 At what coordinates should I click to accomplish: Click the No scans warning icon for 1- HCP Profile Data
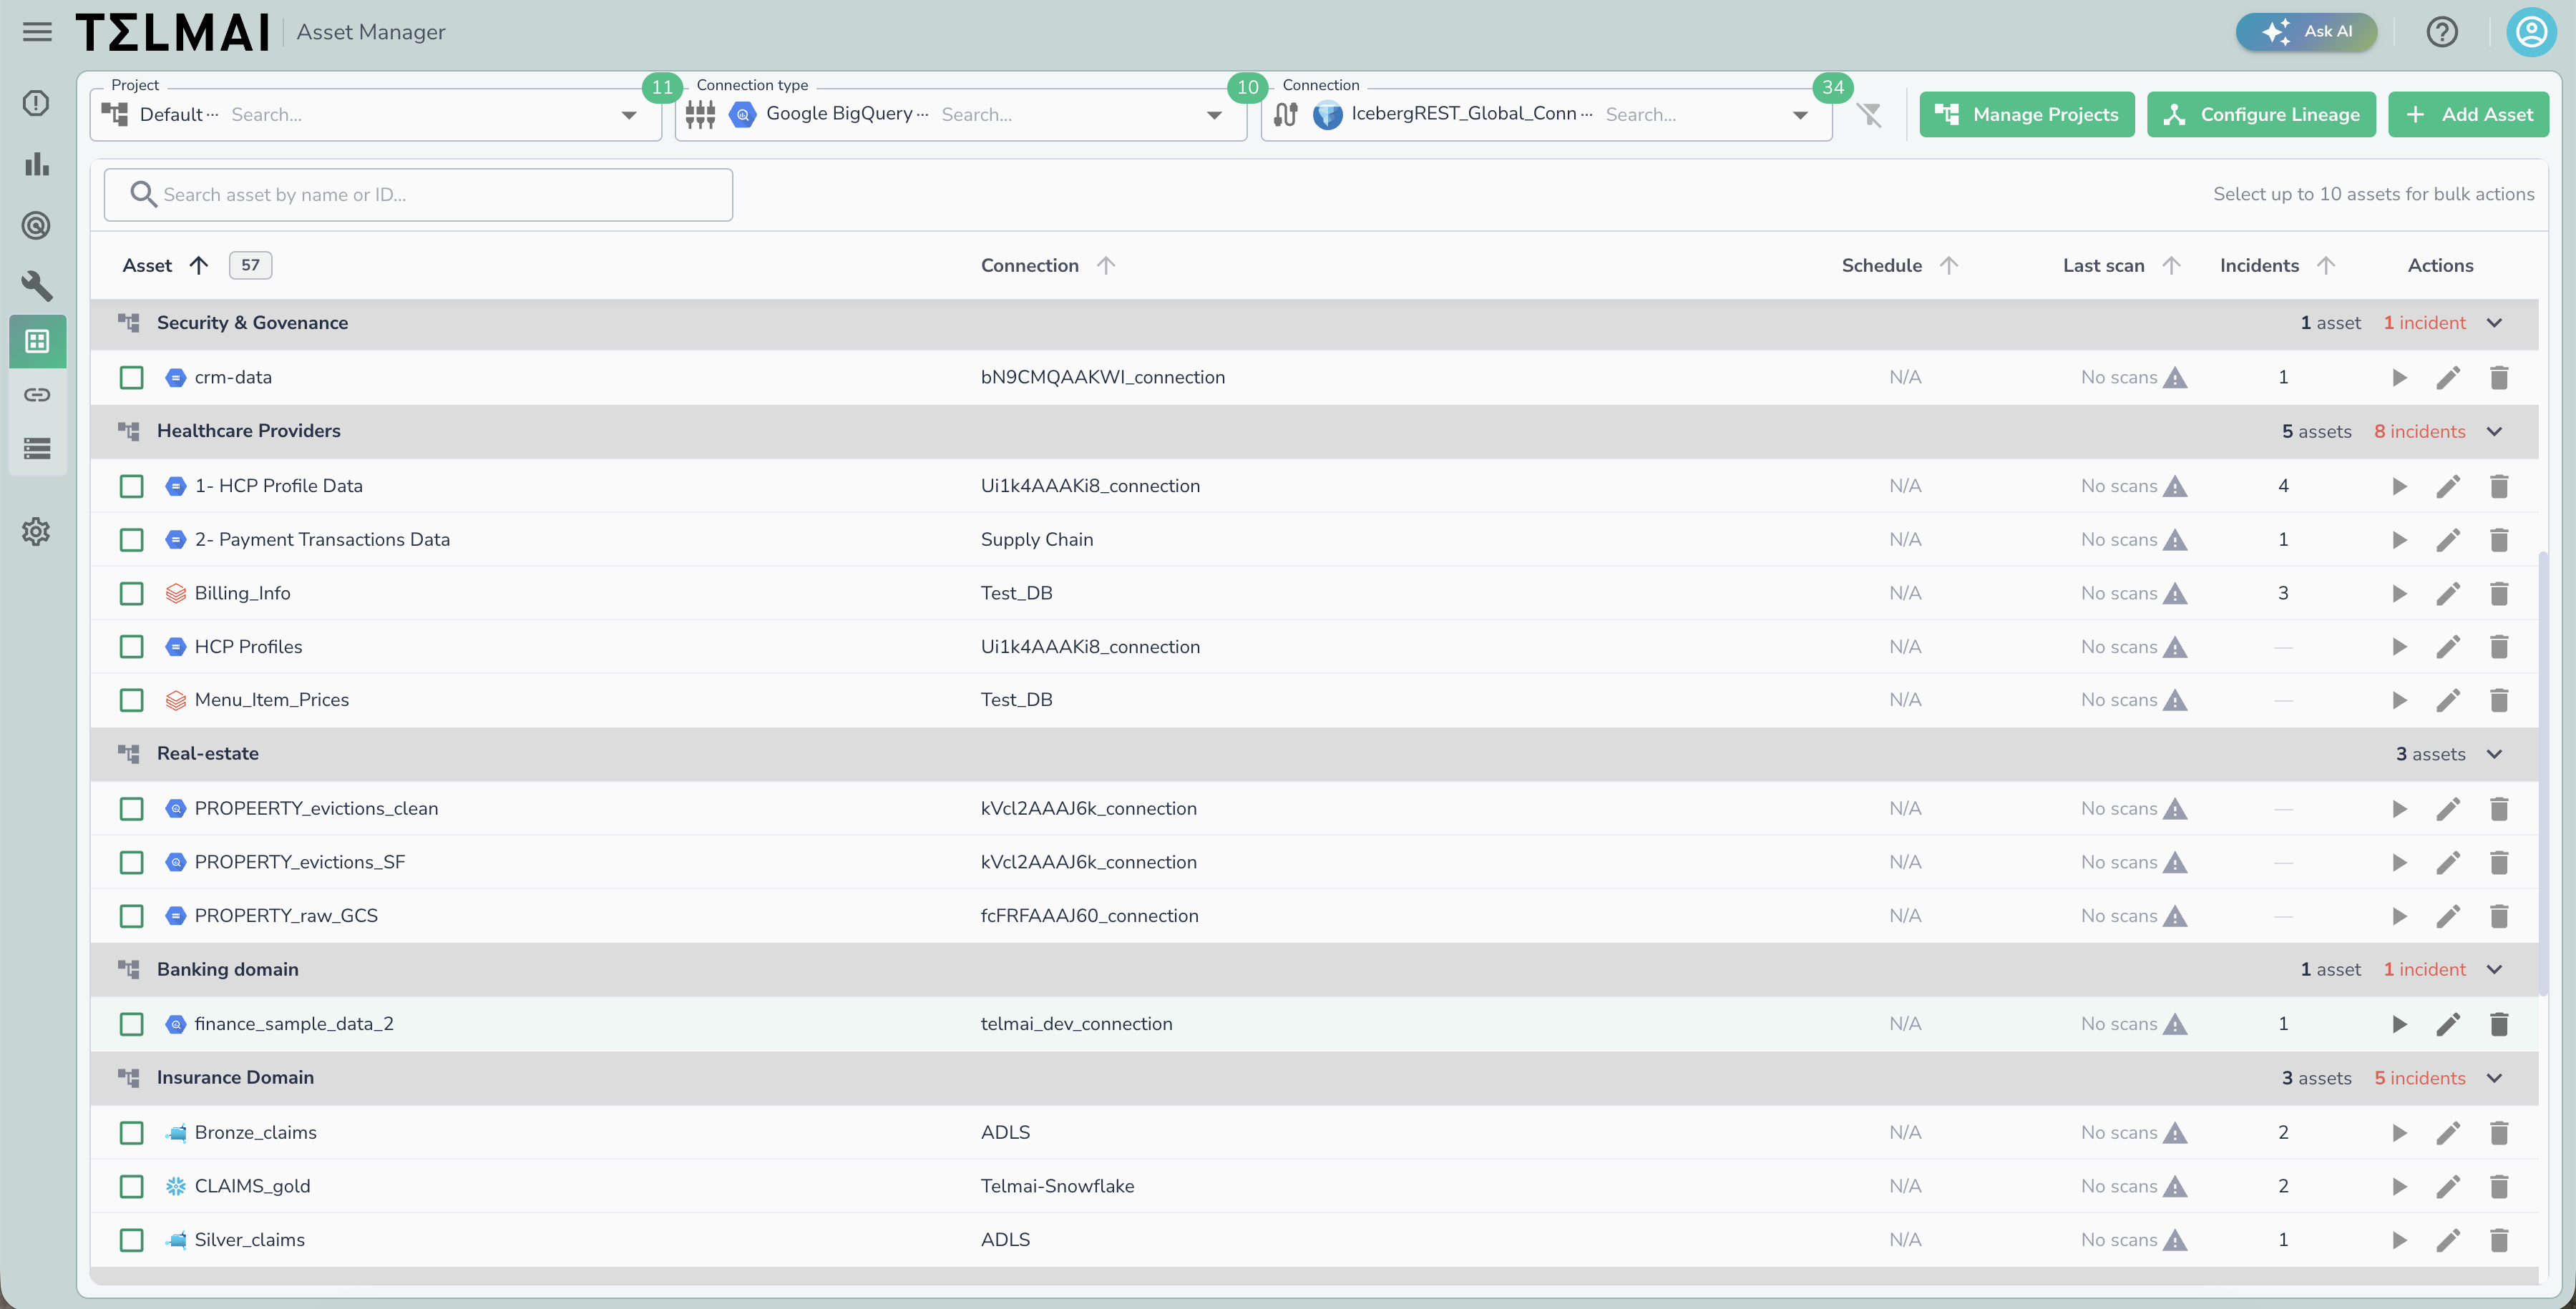(2174, 487)
